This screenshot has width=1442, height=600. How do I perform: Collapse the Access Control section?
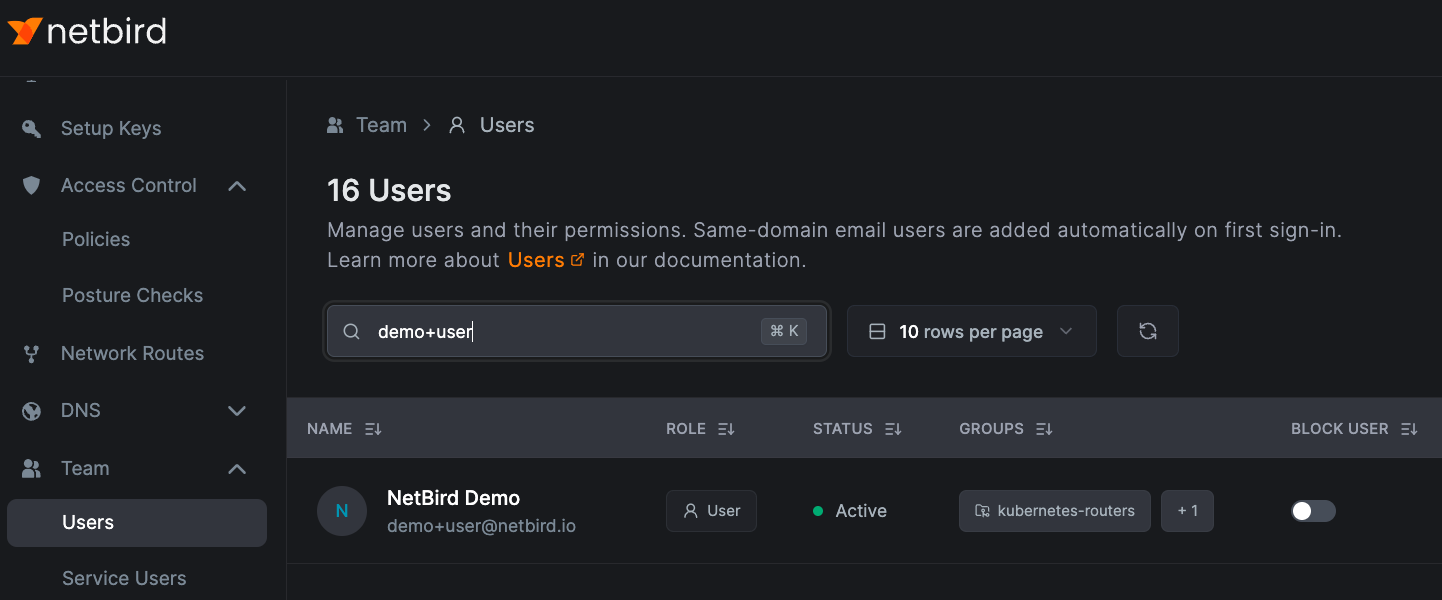pos(237,186)
